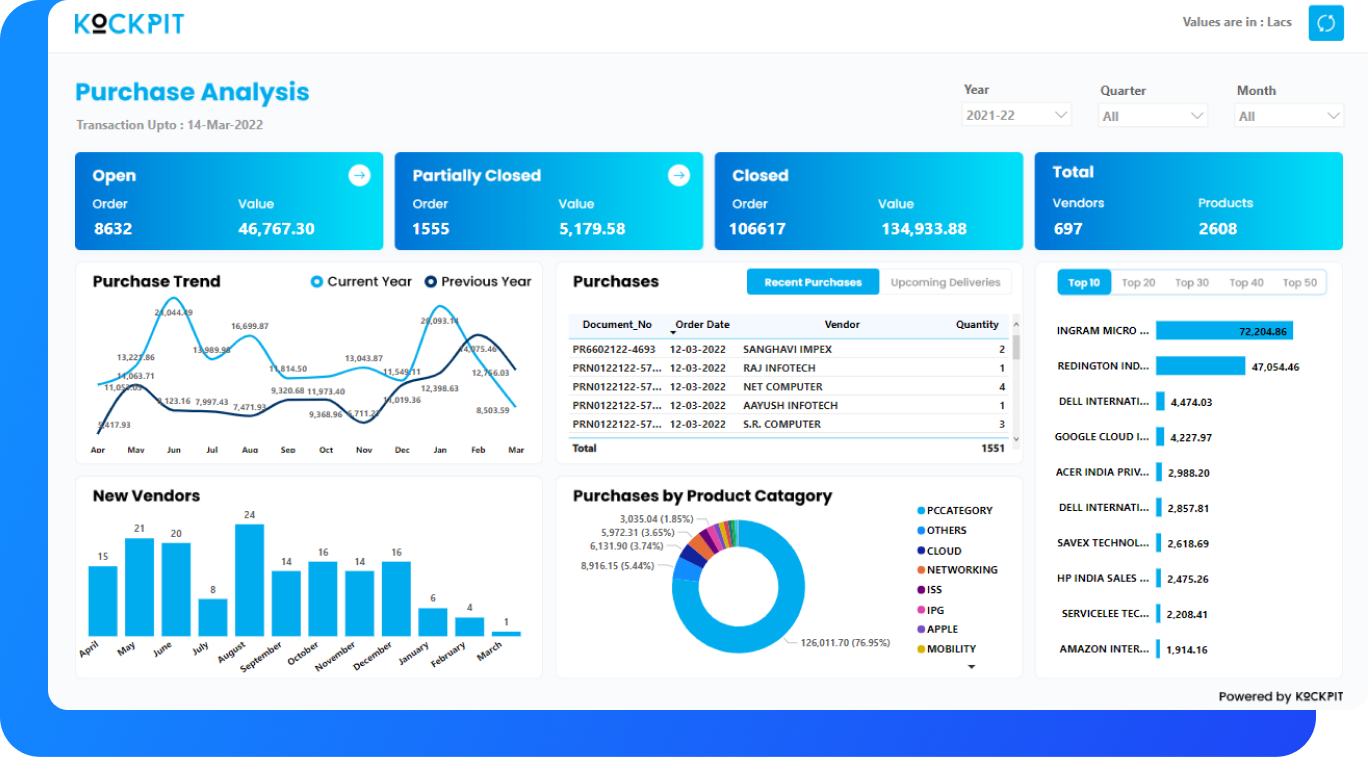Switch to Recent Purchases tab
Screen dimensions: 1368x757
[813, 282]
